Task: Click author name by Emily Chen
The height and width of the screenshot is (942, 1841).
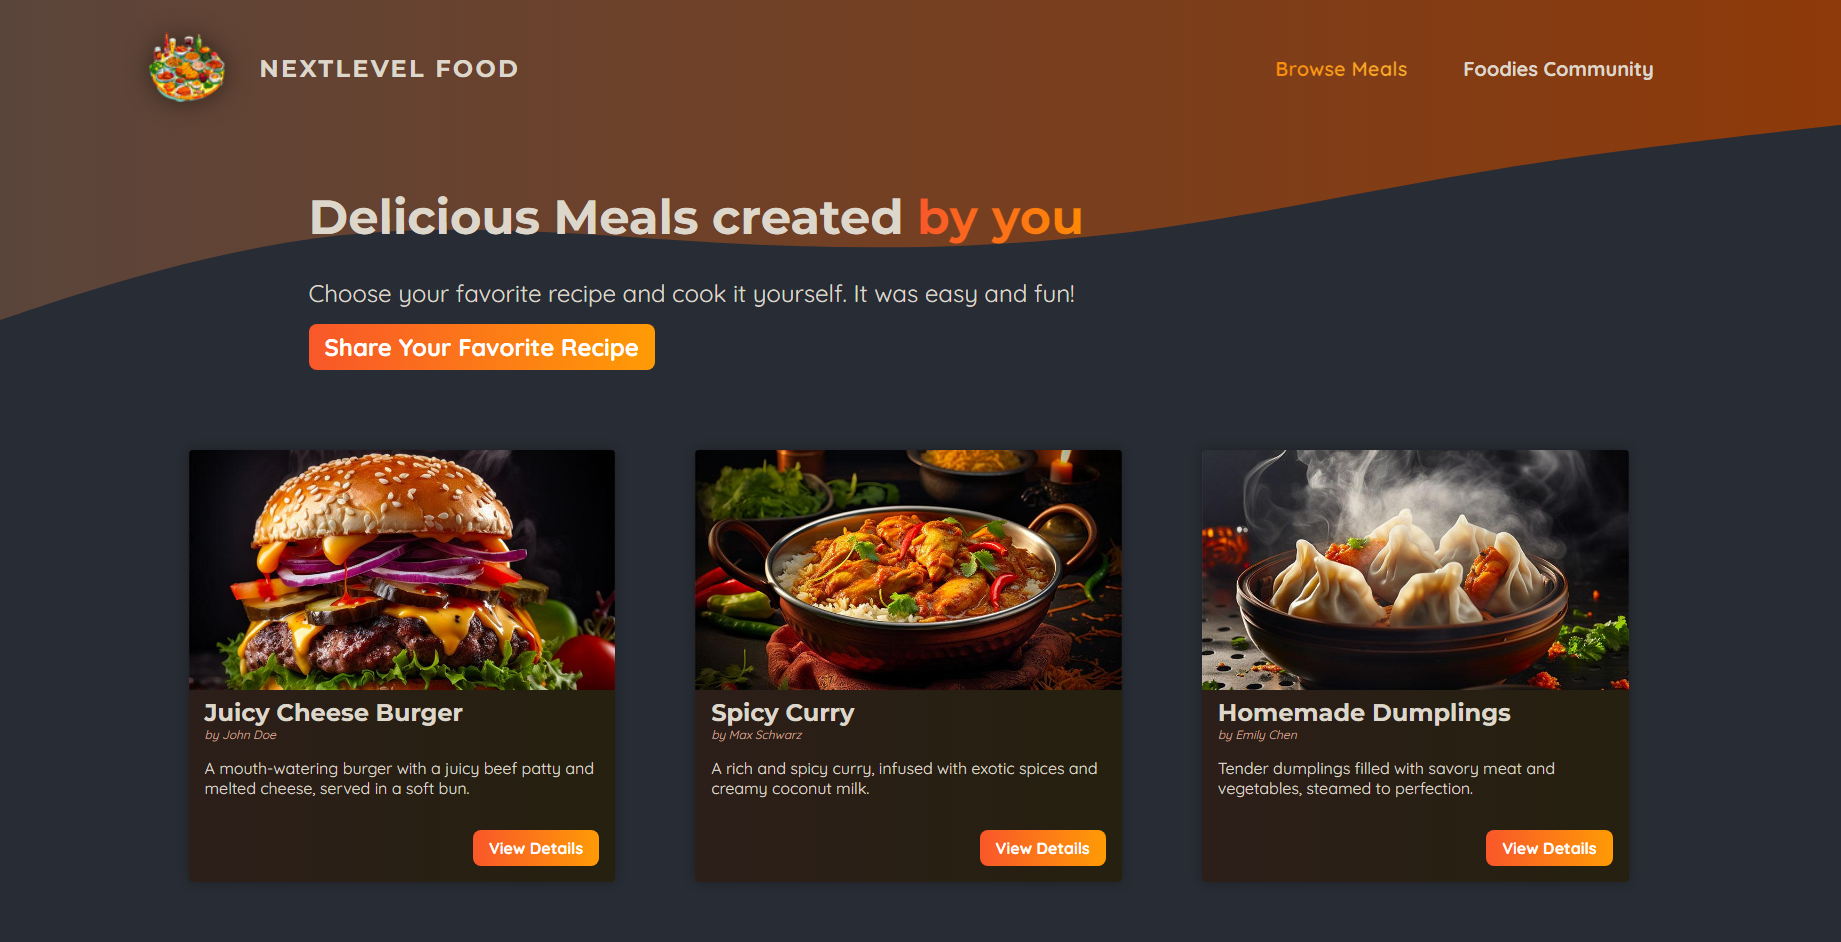Action: pyautogui.click(x=1258, y=735)
